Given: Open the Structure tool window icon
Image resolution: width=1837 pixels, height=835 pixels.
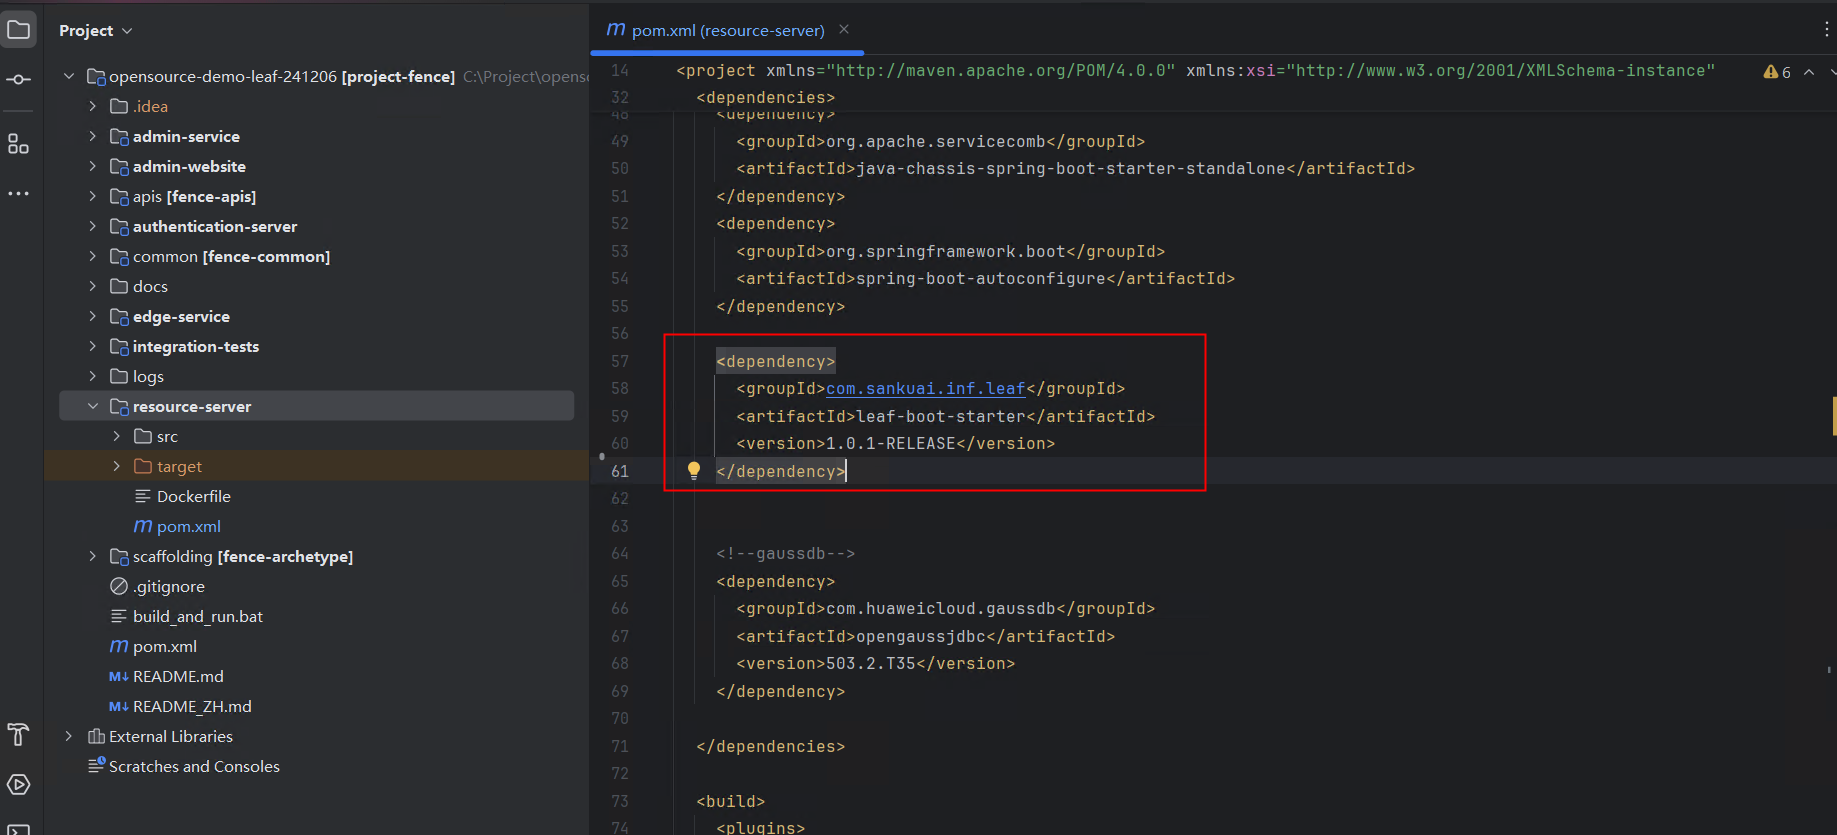Looking at the screenshot, I should (19, 144).
